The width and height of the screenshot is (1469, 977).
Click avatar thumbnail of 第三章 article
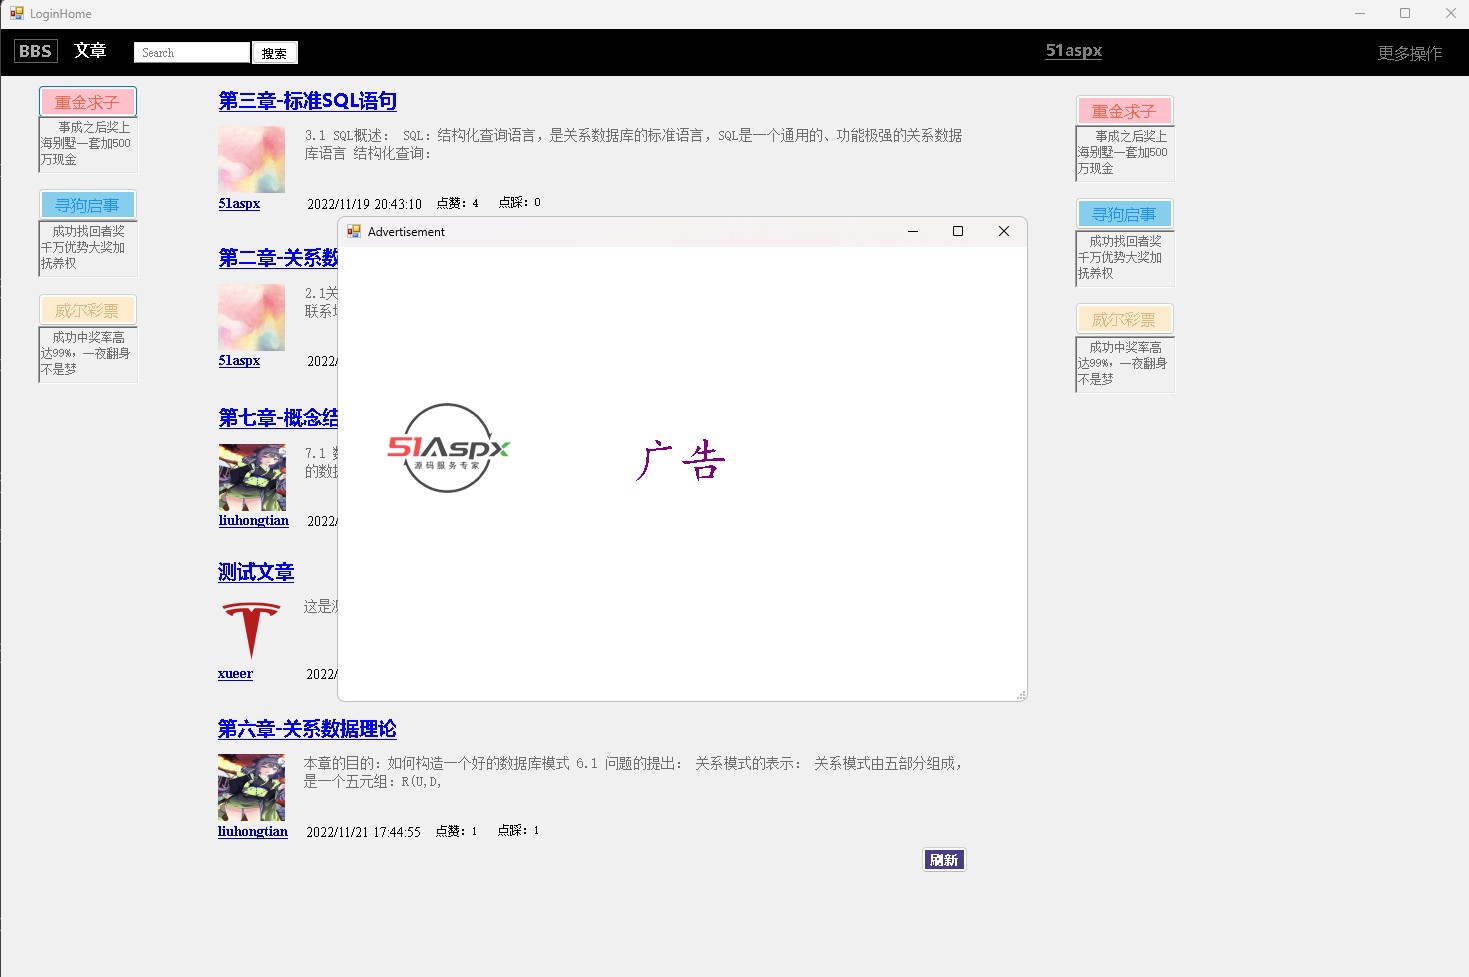tap(252, 159)
